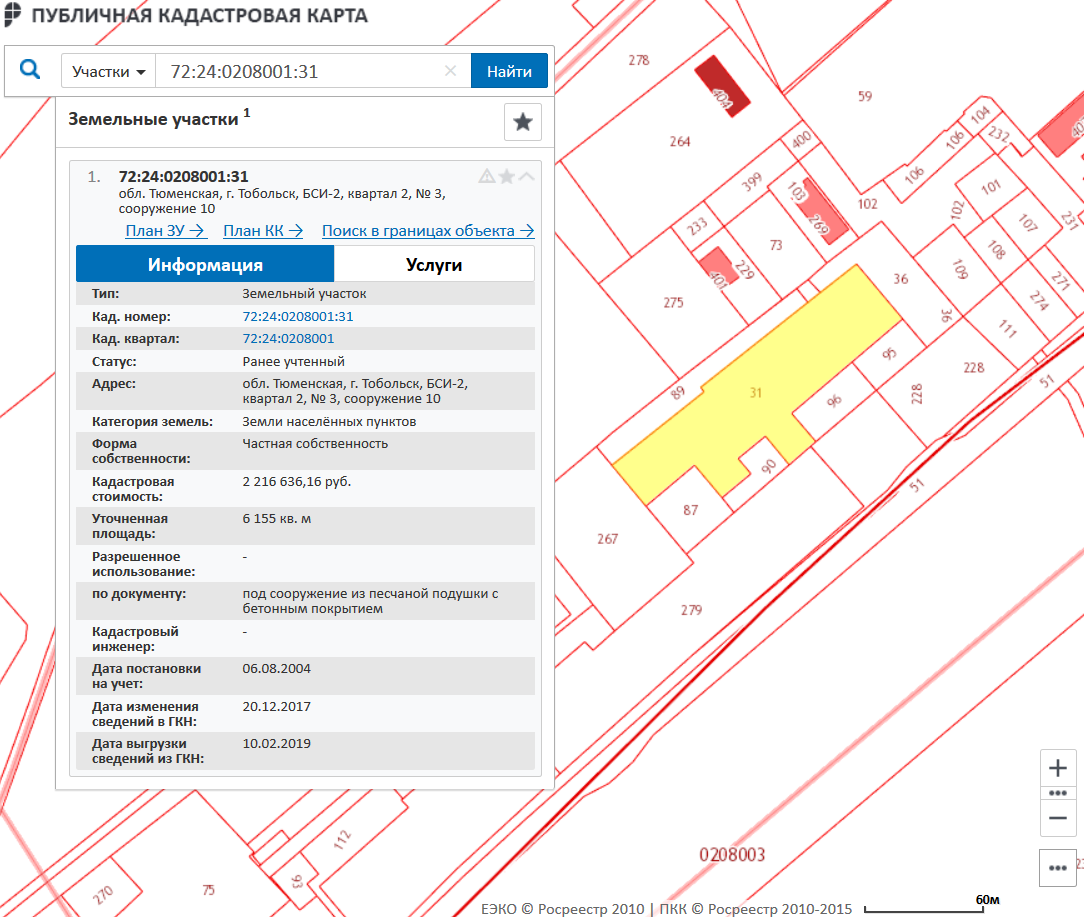Switch to the Услуги tab
Image resolution: width=1084 pixels, height=917 pixels.
434,265
